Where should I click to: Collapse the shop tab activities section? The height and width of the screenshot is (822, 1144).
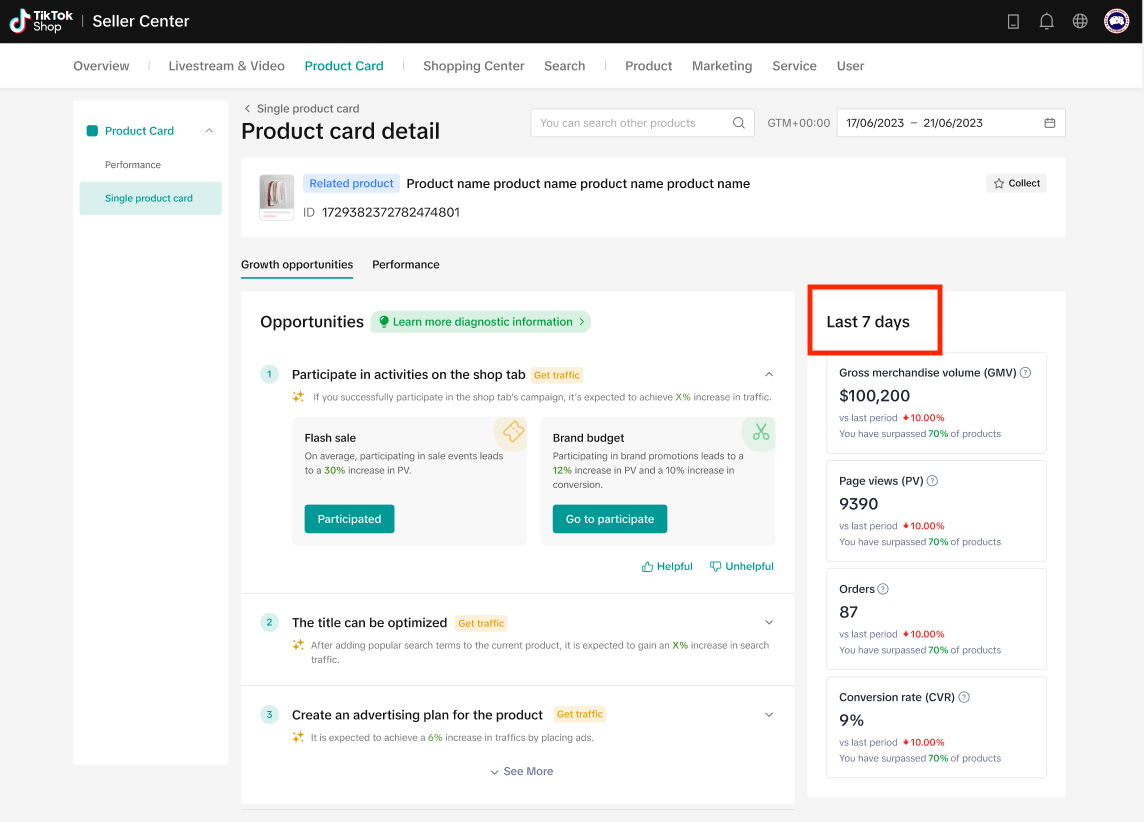point(768,375)
